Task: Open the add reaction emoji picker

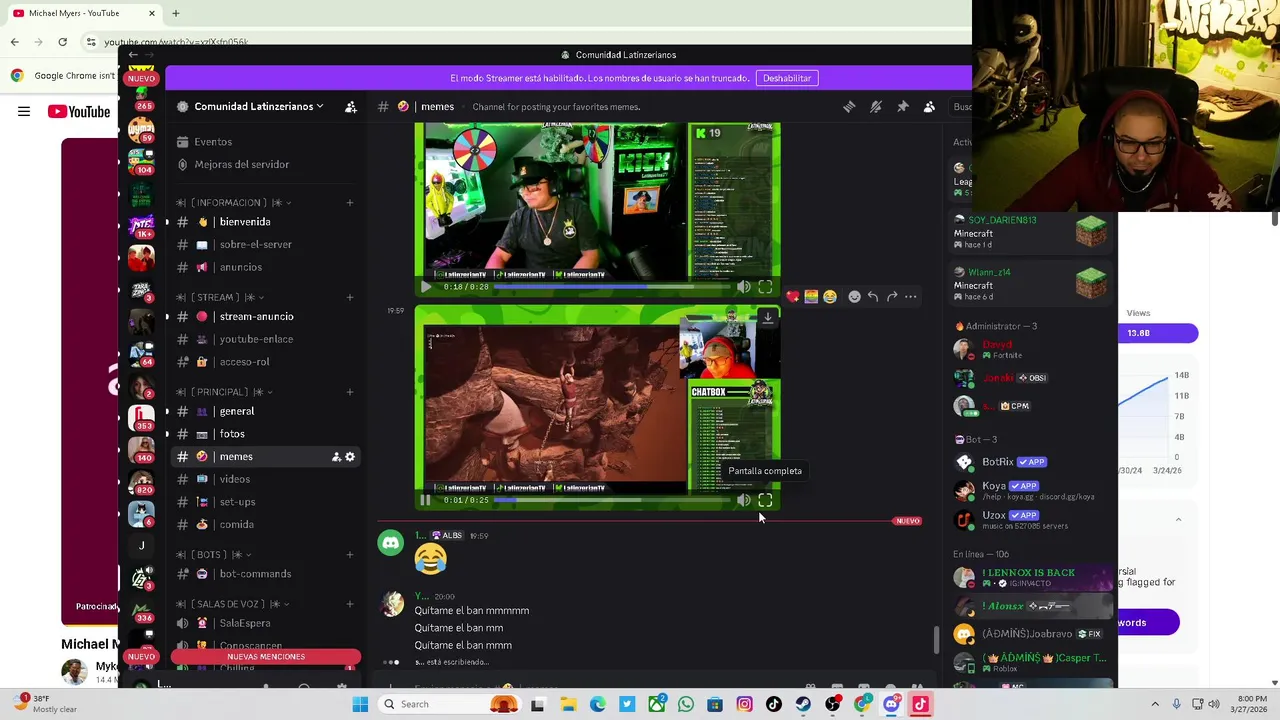Action: point(854,297)
